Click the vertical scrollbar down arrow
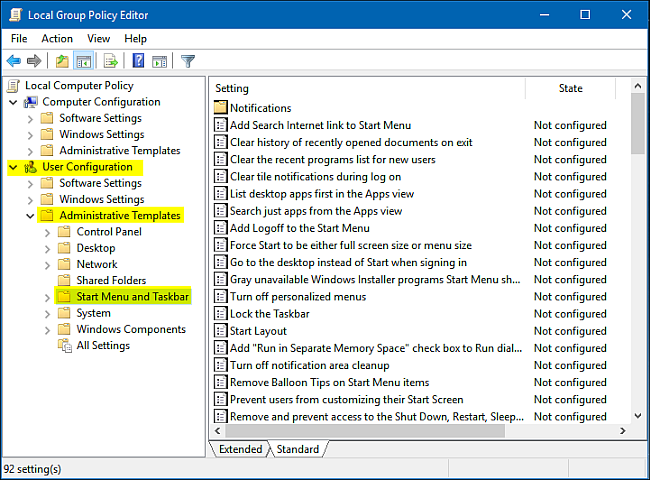 tap(638, 415)
